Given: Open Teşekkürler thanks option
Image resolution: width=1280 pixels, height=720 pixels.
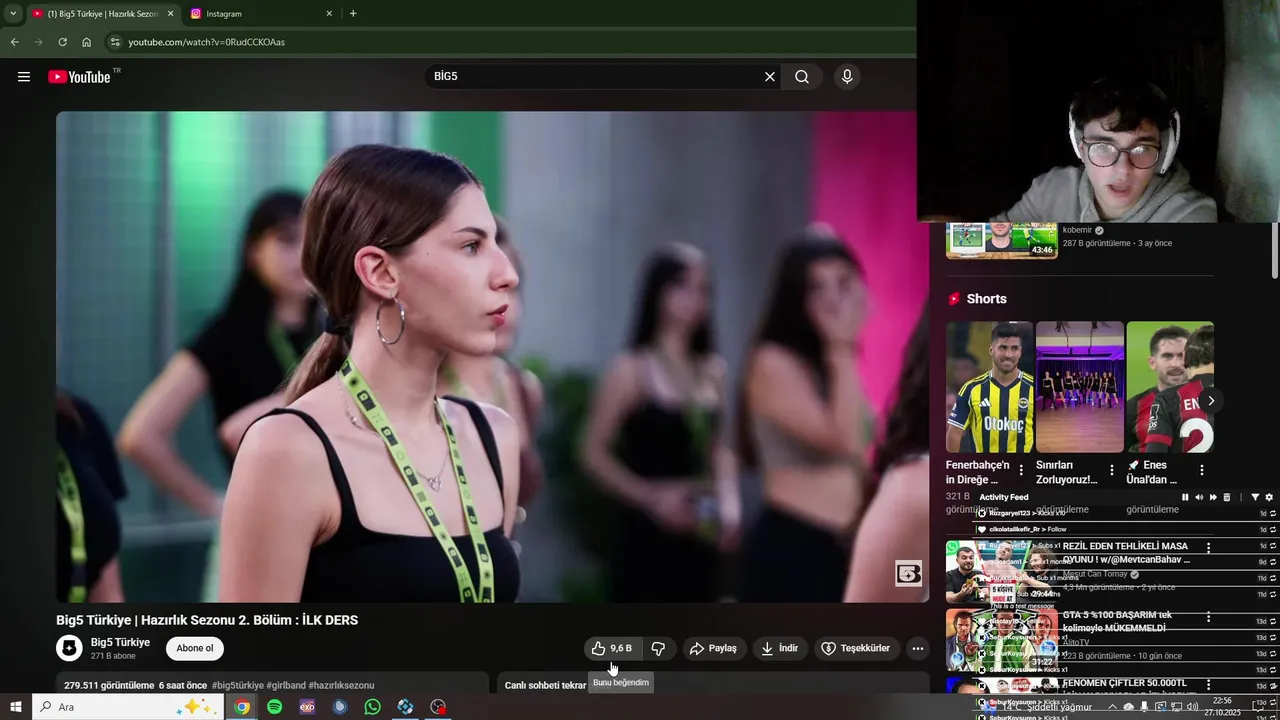Looking at the screenshot, I should click(x=857, y=648).
